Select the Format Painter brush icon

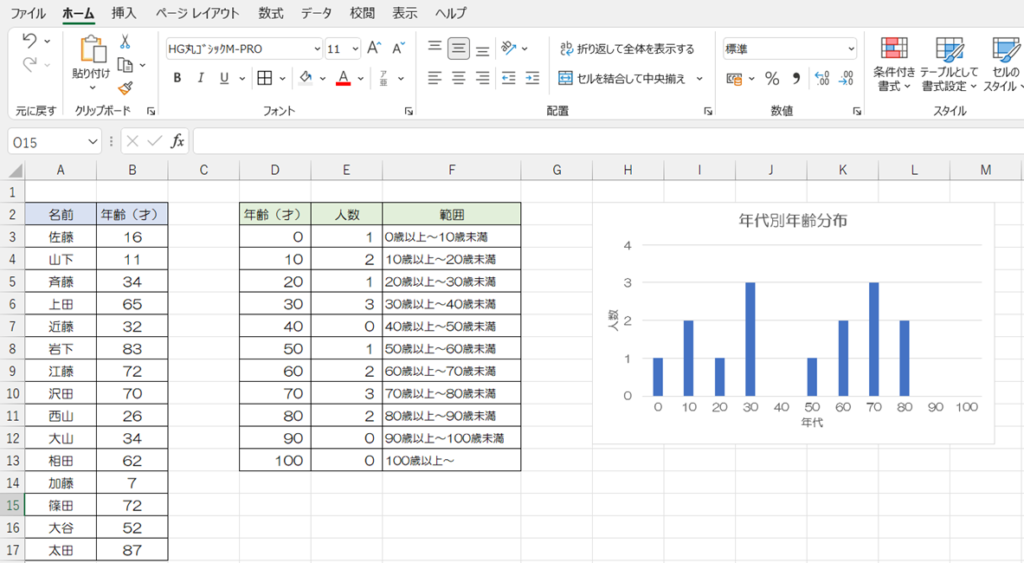[125, 88]
